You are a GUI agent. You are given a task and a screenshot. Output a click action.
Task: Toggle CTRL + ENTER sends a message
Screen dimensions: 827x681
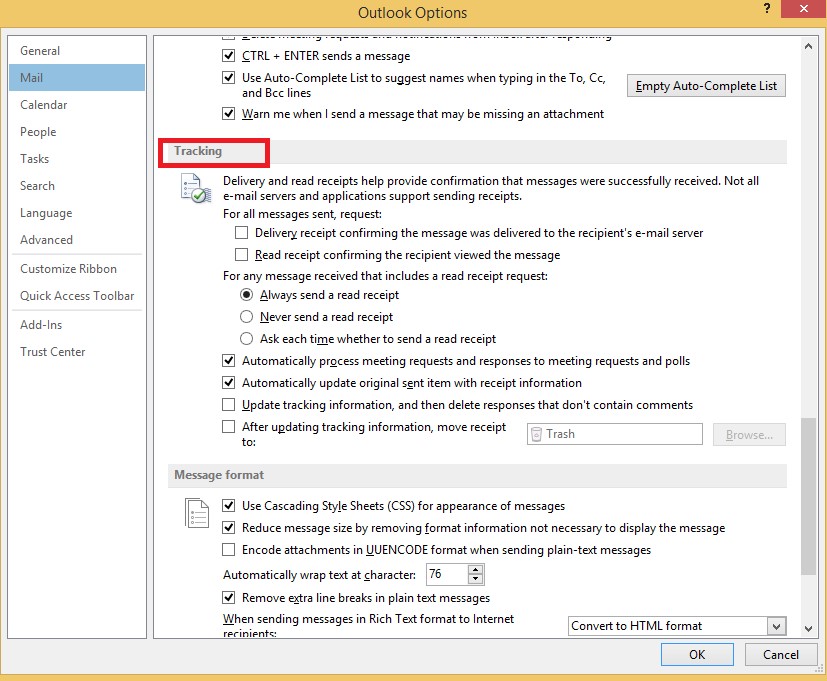tap(228, 55)
